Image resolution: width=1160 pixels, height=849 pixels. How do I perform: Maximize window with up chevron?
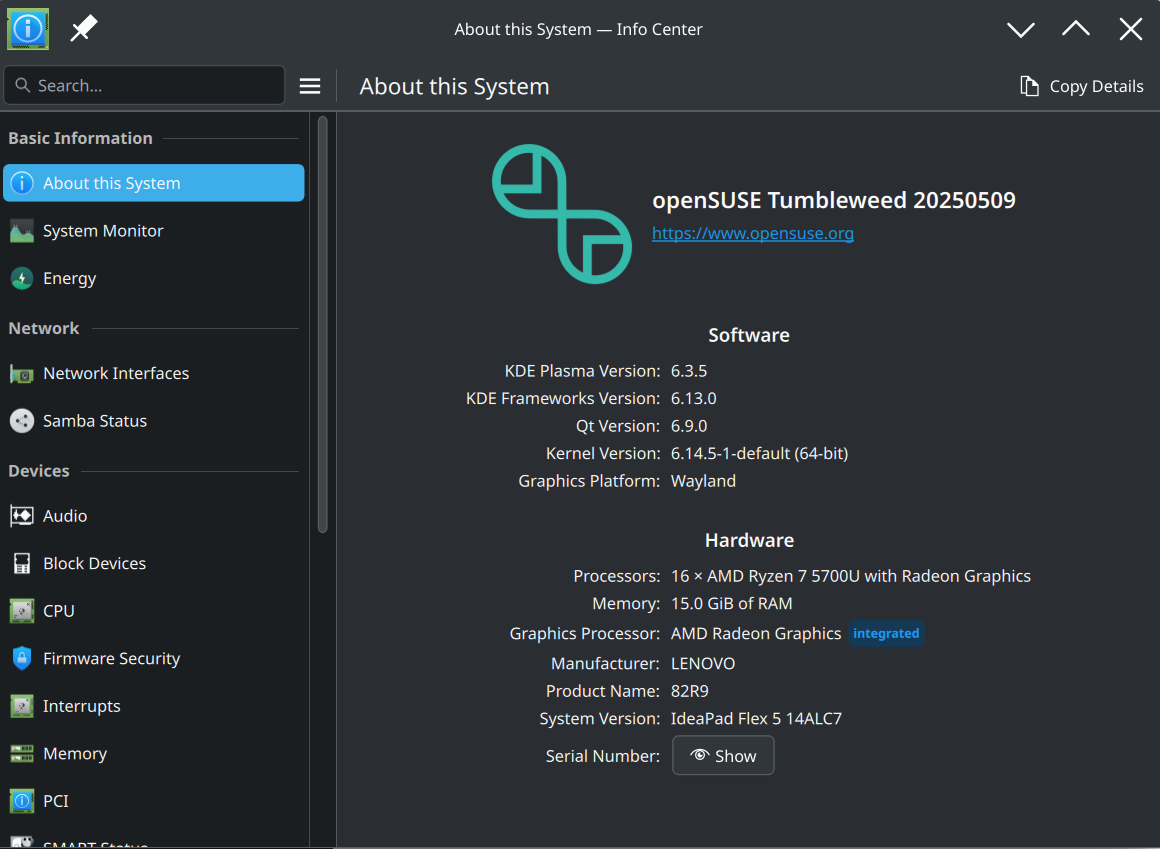1076,30
